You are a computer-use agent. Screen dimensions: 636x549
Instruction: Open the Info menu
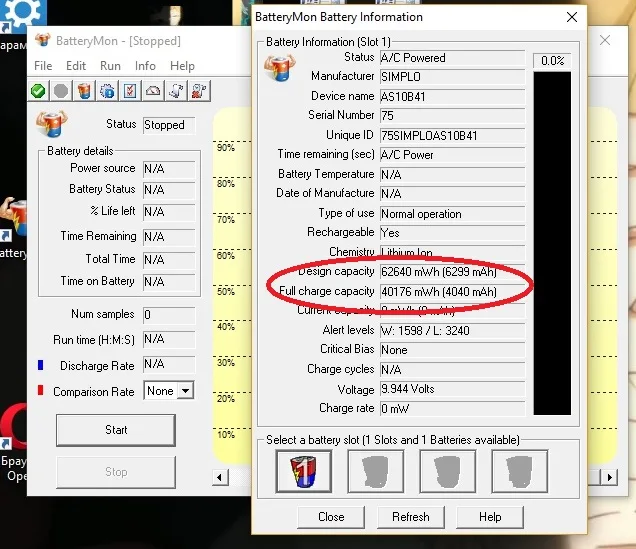pyautogui.click(x=145, y=66)
